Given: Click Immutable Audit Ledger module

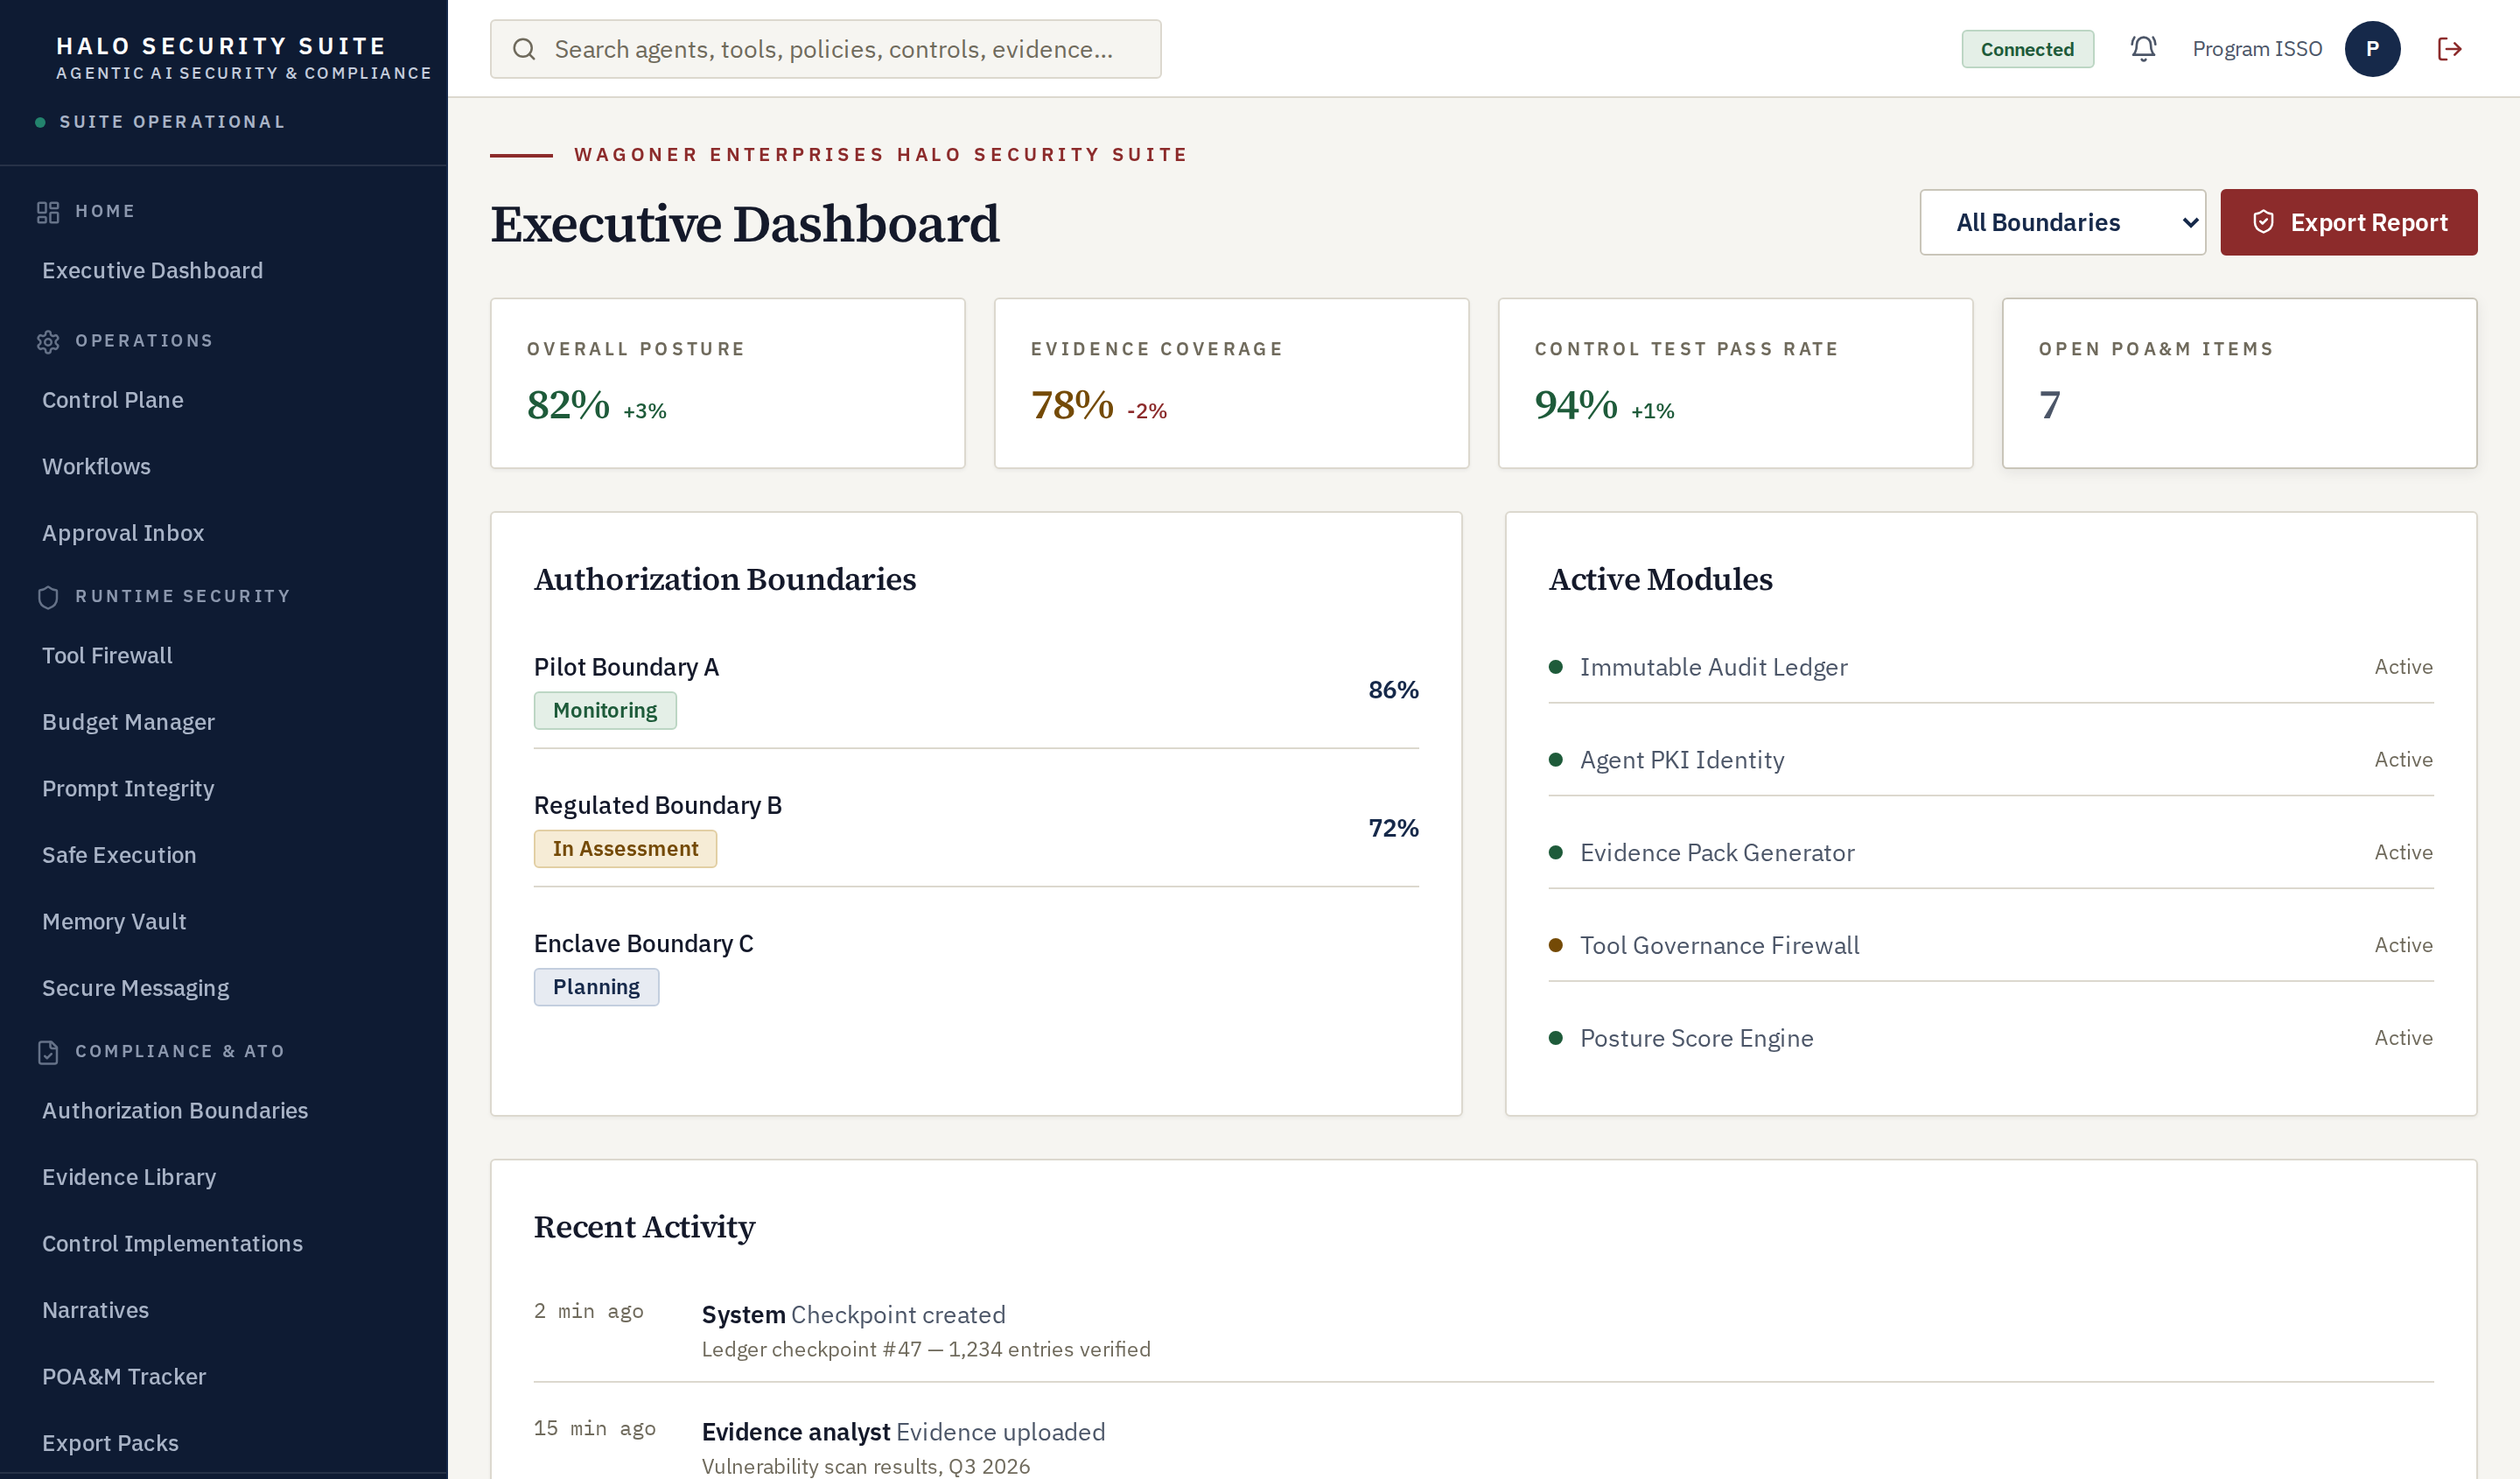Looking at the screenshot, I should click(x=1990, y=667).
